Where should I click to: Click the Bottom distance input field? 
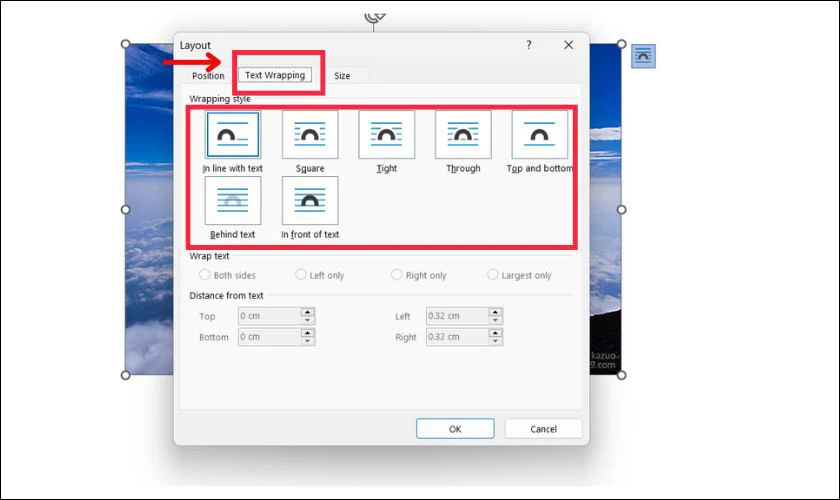tap(269, 337)
